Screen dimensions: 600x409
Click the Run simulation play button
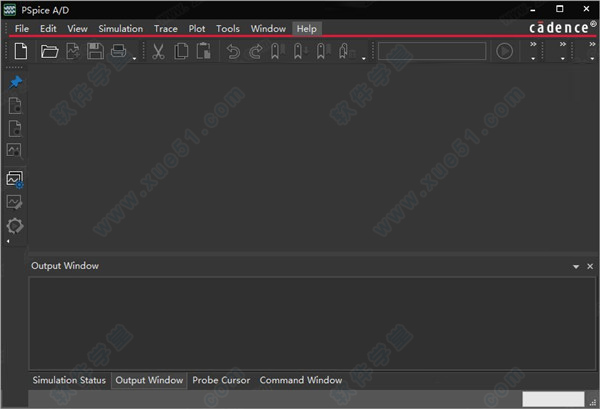505,51
